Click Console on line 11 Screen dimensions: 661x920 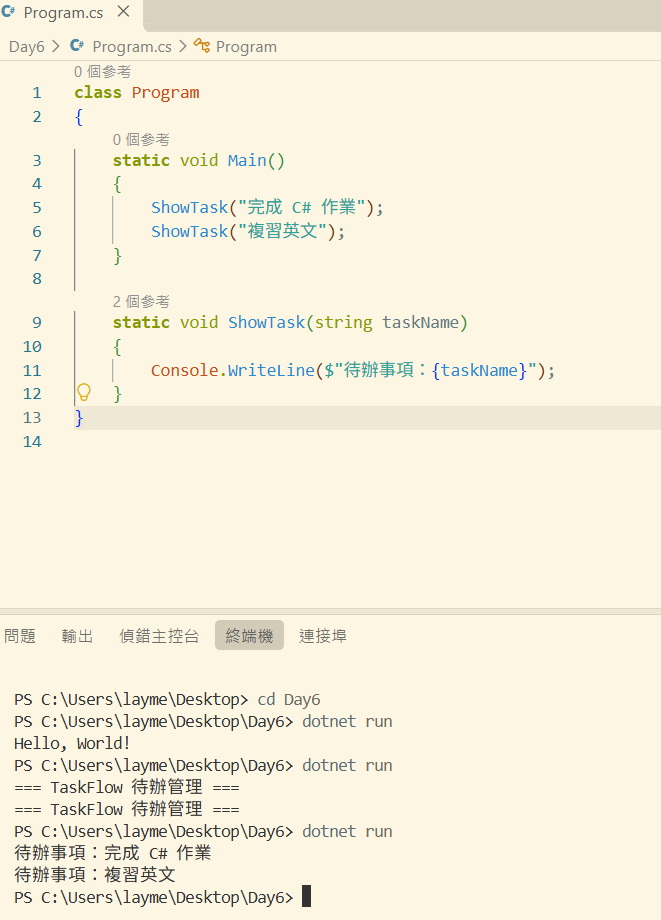[184, 371]
